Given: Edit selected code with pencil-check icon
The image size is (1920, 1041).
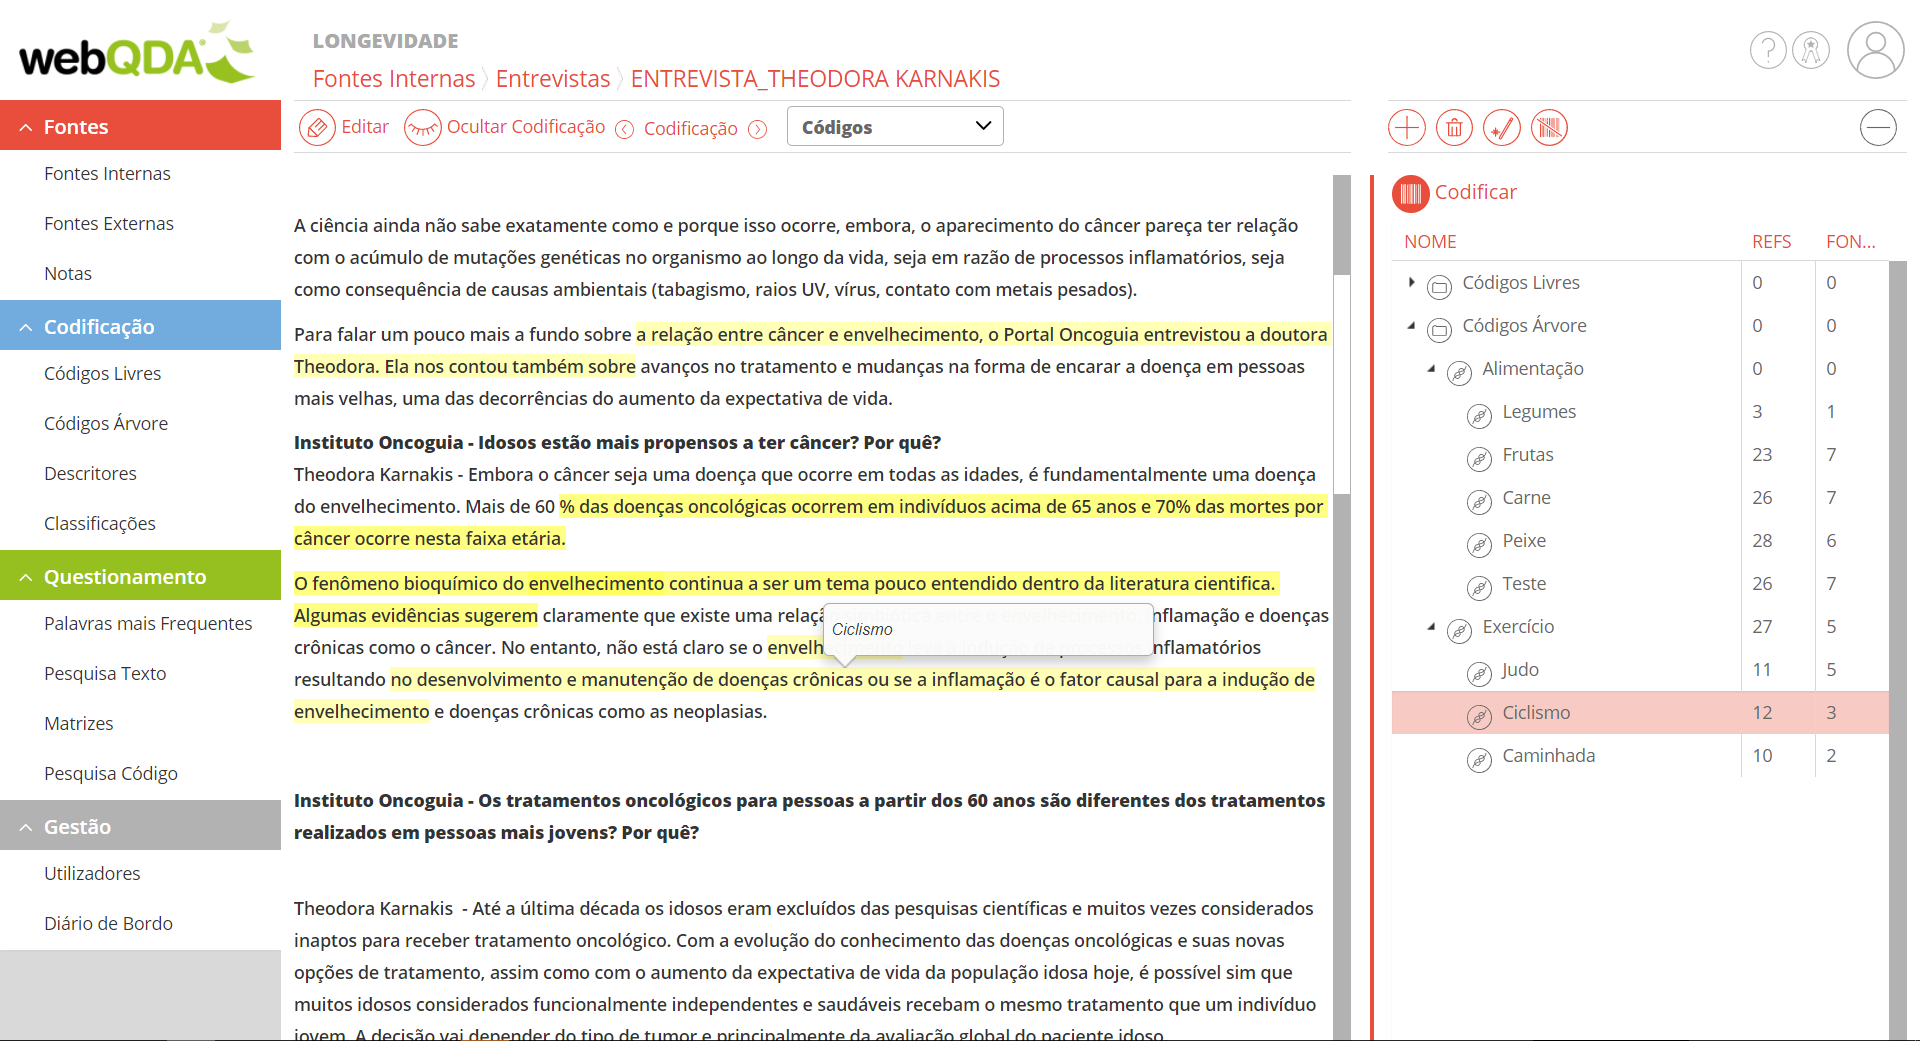Looking at the screenshot, I should (x=1502, y=128).
